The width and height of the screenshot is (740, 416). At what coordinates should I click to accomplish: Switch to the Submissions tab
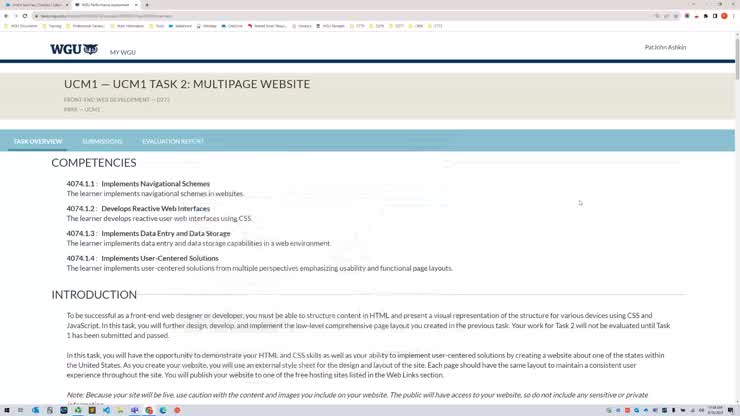click(x=102, y=141)
